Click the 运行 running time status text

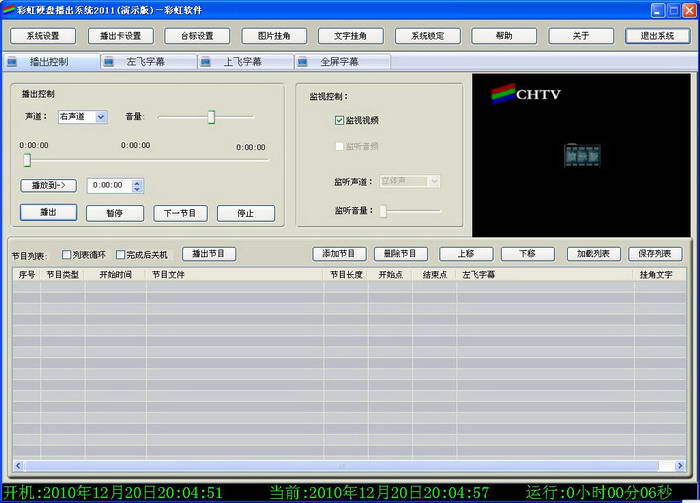pyautogui.click(x=599, y=493)
